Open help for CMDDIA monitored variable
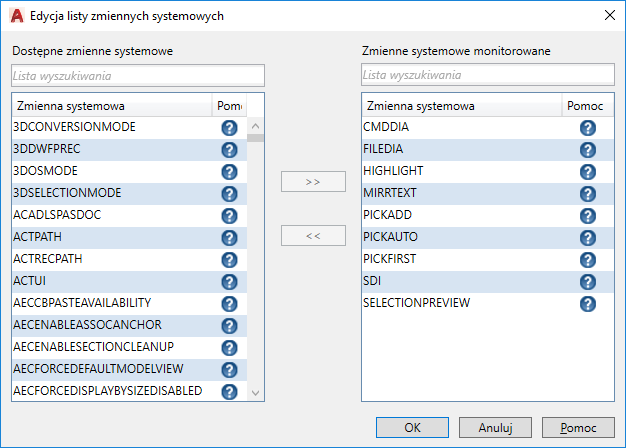 tap(587, 128)
